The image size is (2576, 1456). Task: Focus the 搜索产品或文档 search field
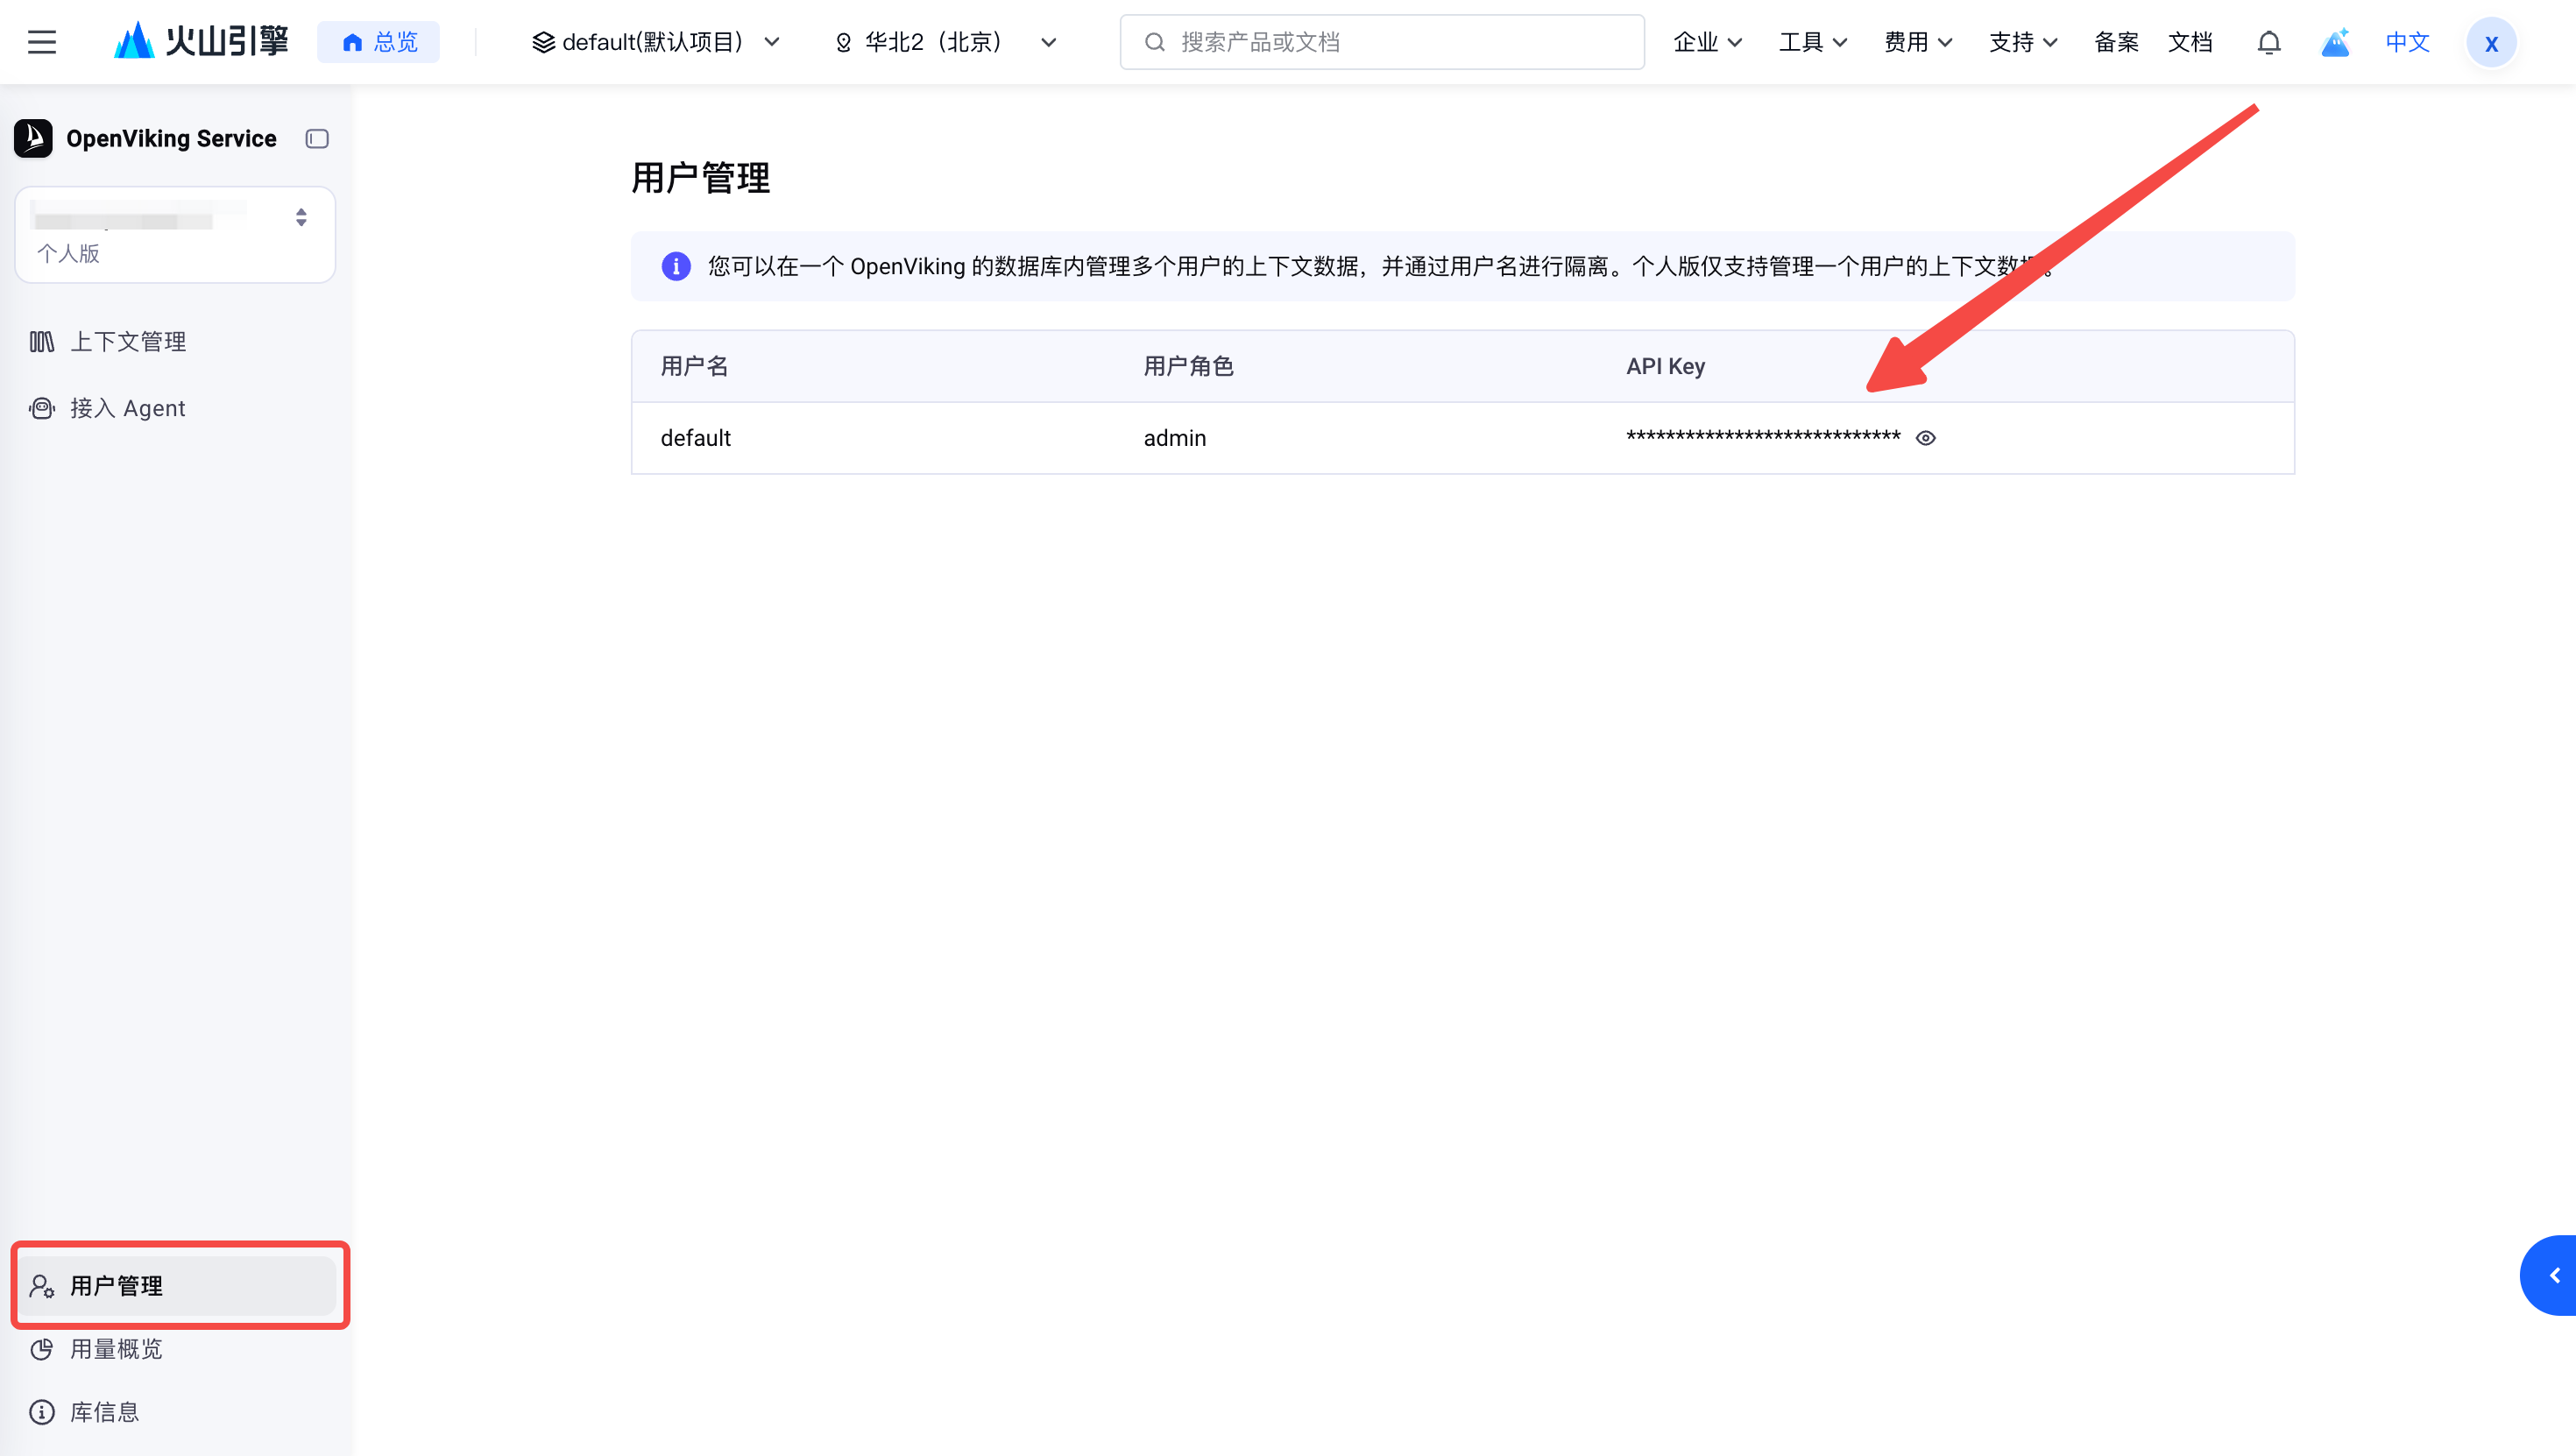(1382, 42)
